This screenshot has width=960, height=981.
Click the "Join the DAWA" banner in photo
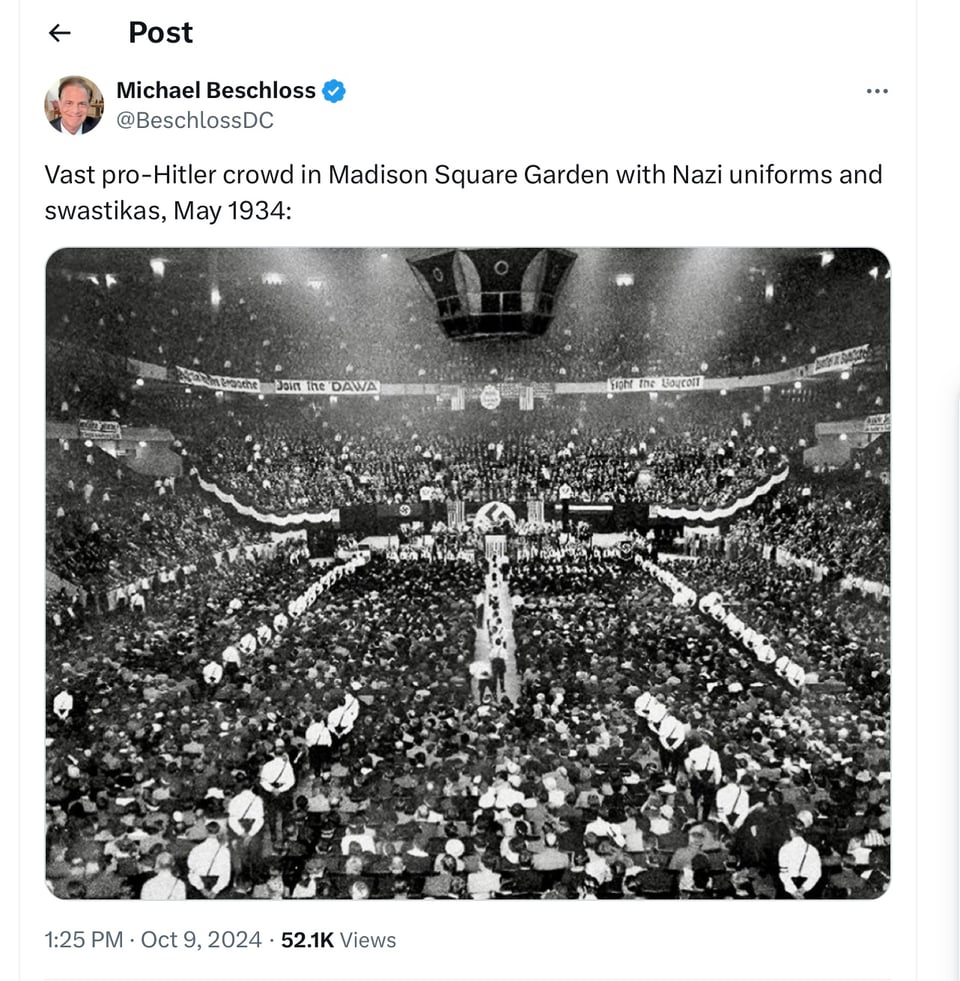[327, 387]
